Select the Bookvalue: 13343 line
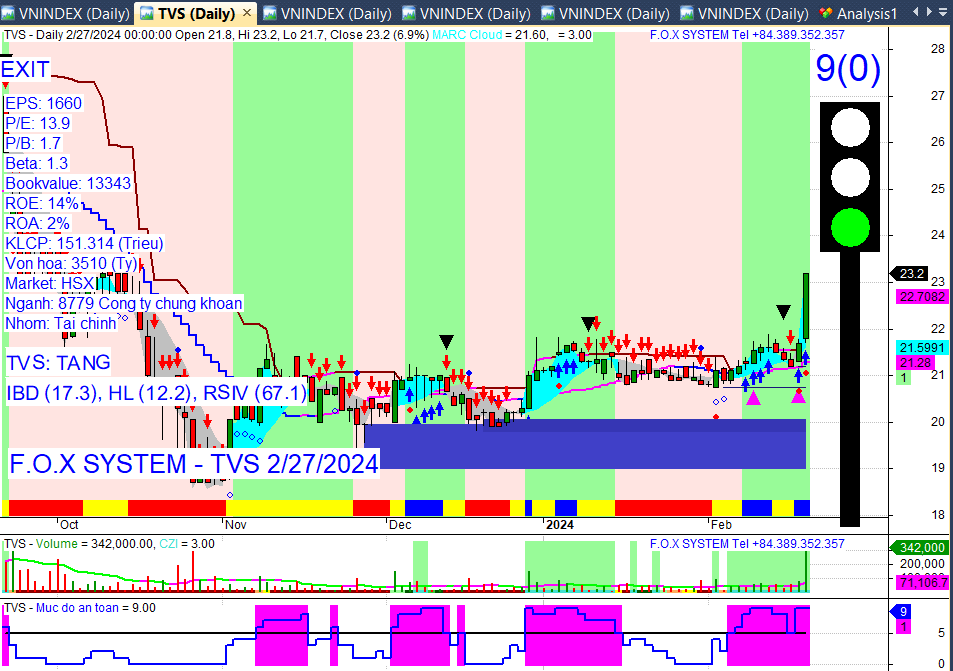 (x=68, y=184)
